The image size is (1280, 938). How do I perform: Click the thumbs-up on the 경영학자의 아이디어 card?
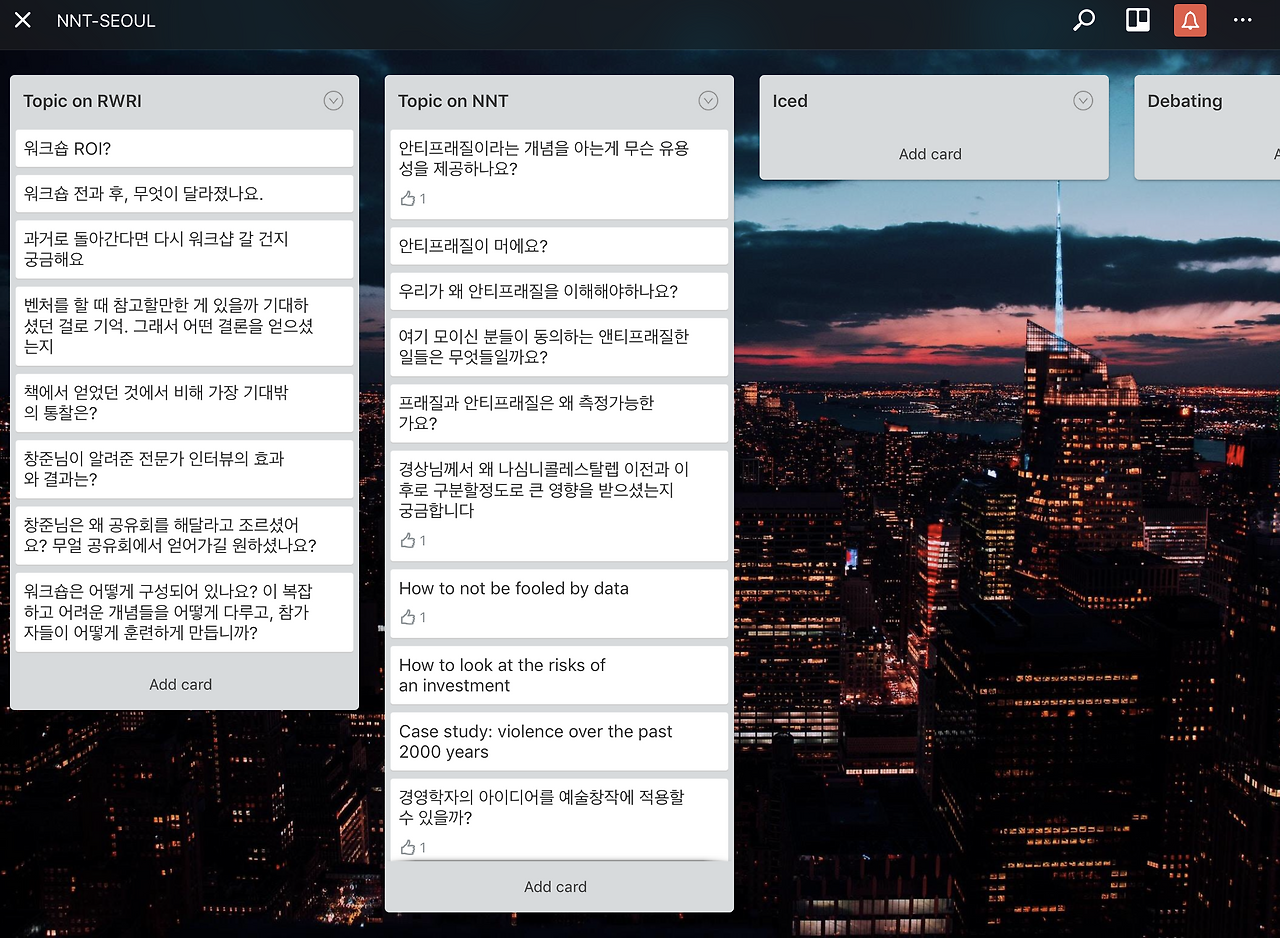pos(407,847)
